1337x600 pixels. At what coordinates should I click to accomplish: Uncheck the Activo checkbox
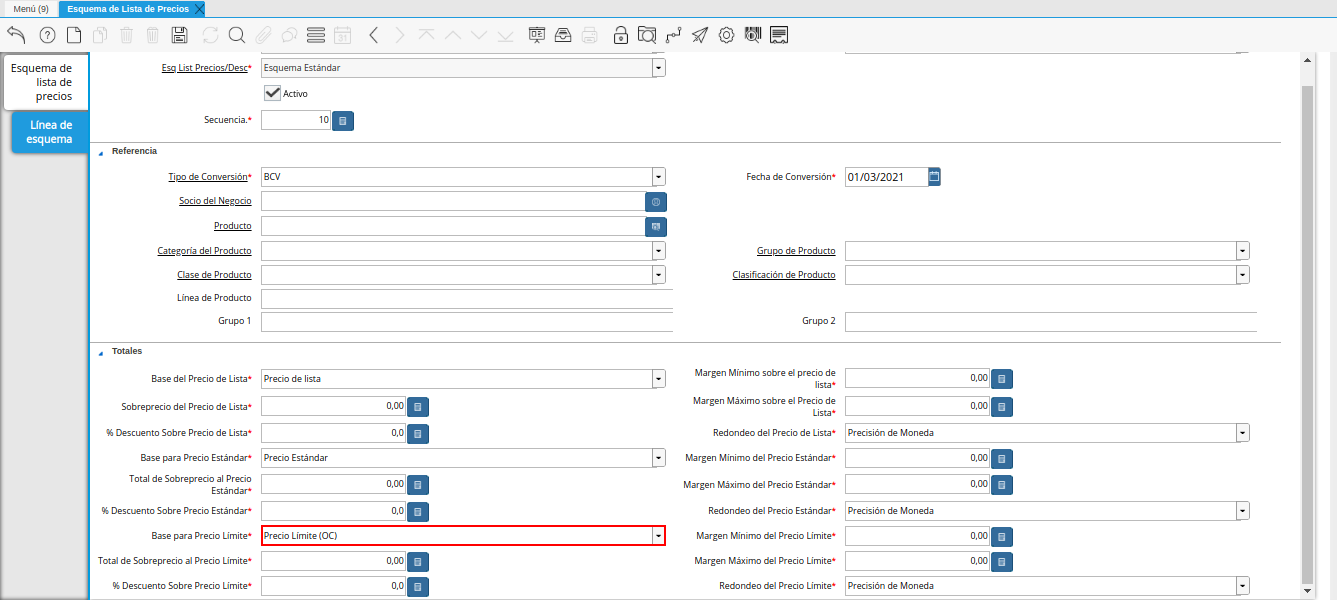coord(271,93)
